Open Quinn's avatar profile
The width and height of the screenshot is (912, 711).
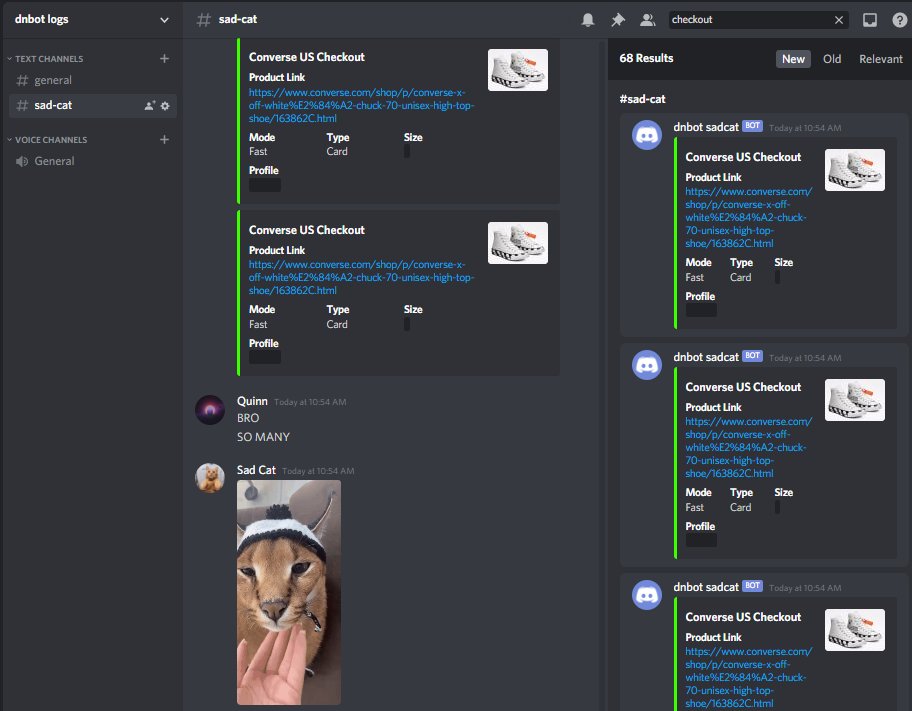pos(210,410)
